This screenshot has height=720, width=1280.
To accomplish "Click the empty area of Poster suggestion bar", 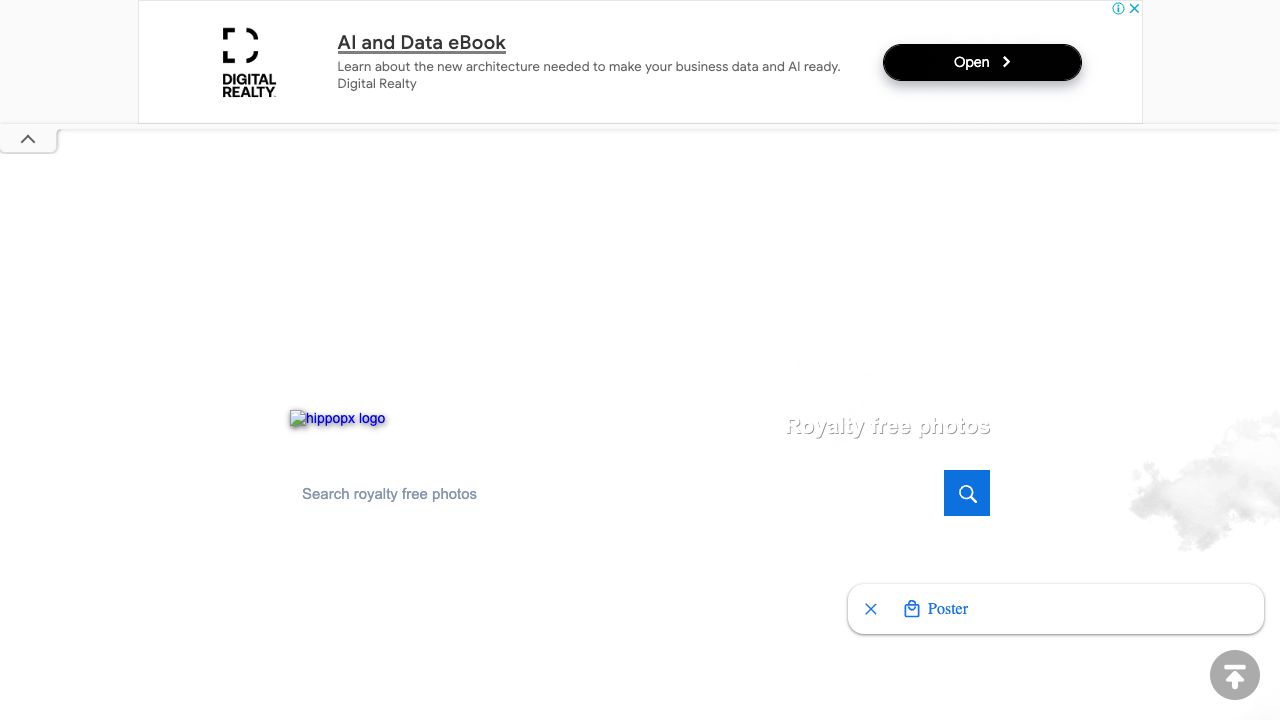I will click(x=1110, y=609).
